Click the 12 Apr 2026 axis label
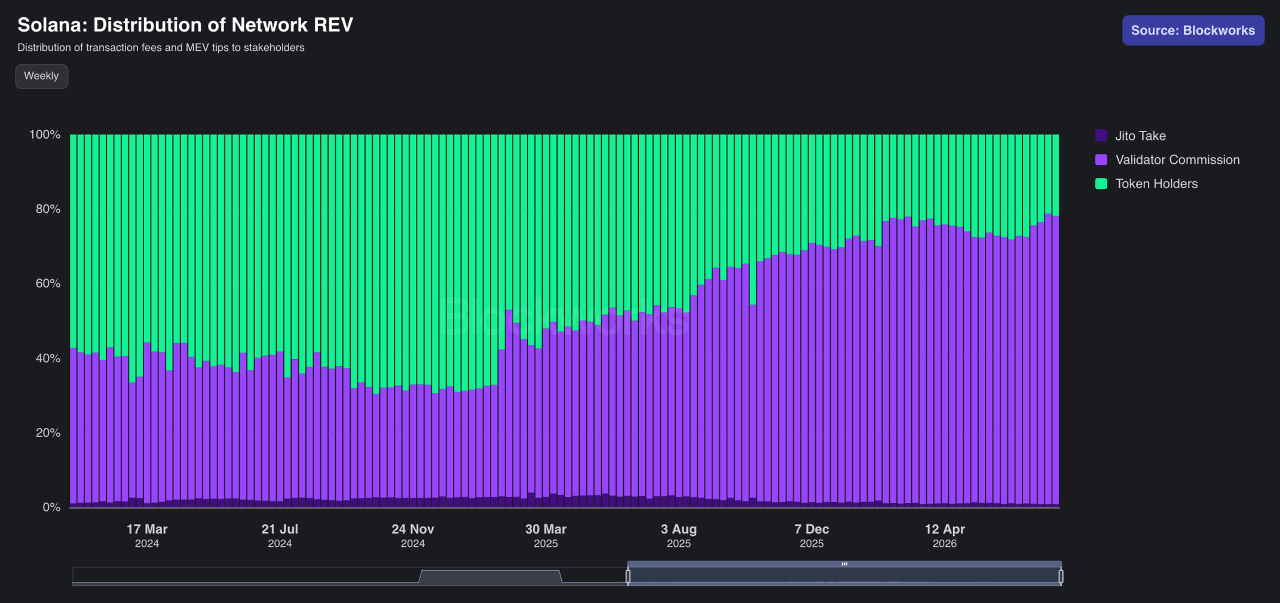 (945, 536)
